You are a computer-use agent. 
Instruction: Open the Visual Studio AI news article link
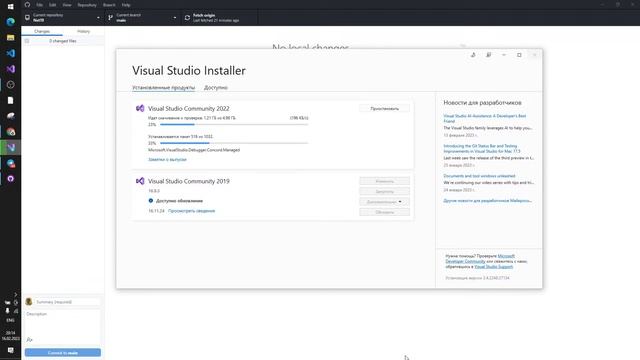tap(485, 118)
